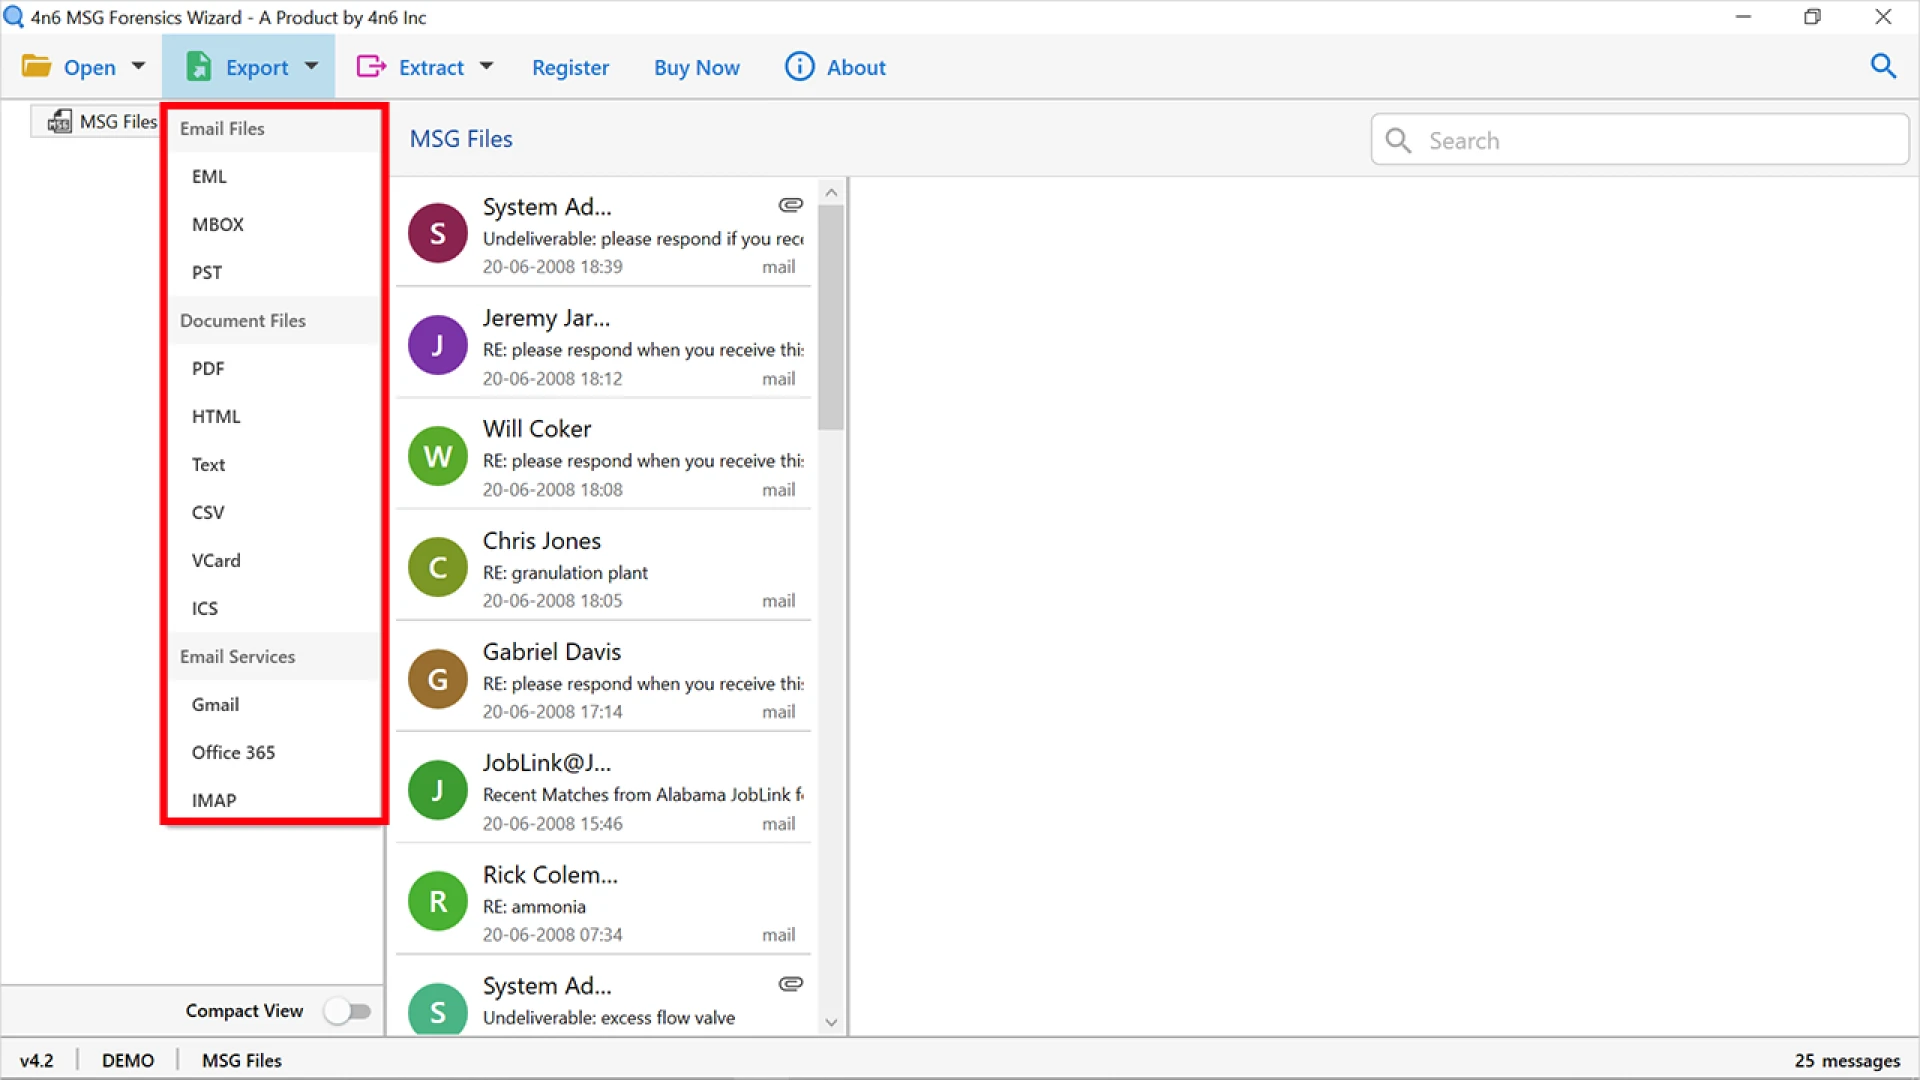The image size is (1920, 1080).
Task: Click the About info icon
Action: [x=799, y=66]
